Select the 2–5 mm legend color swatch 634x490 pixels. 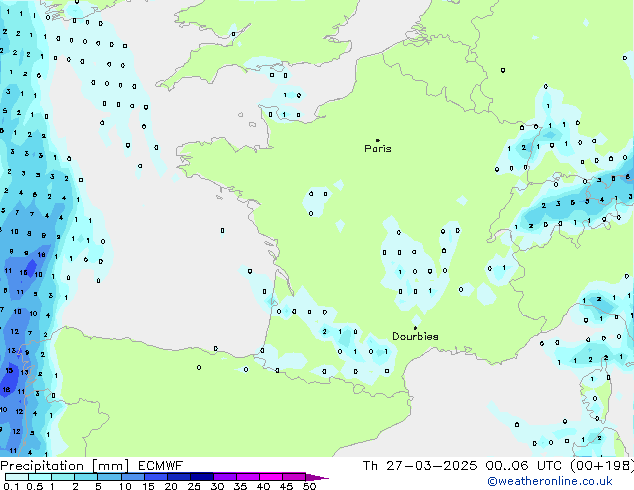tap(86, 477)
